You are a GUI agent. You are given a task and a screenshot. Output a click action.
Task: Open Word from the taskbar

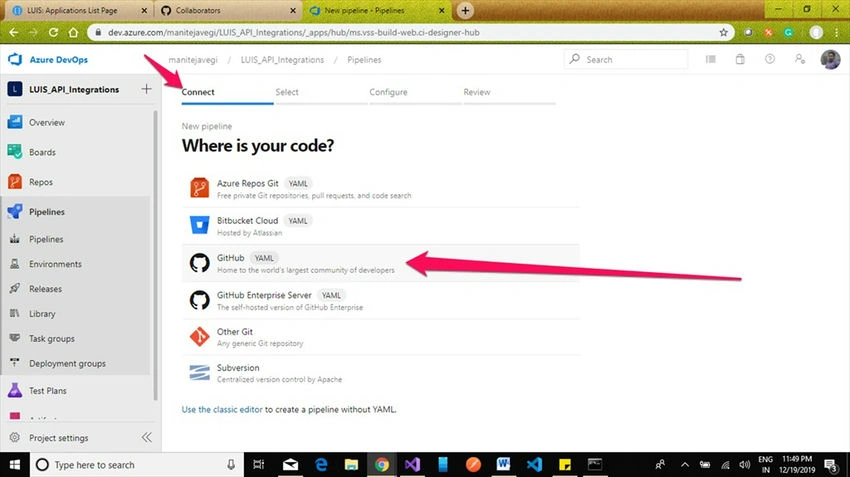[503, 465]
